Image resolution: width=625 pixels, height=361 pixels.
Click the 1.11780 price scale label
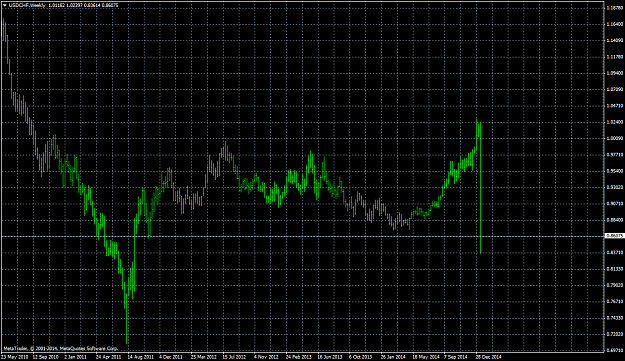(x=615, y=57)
